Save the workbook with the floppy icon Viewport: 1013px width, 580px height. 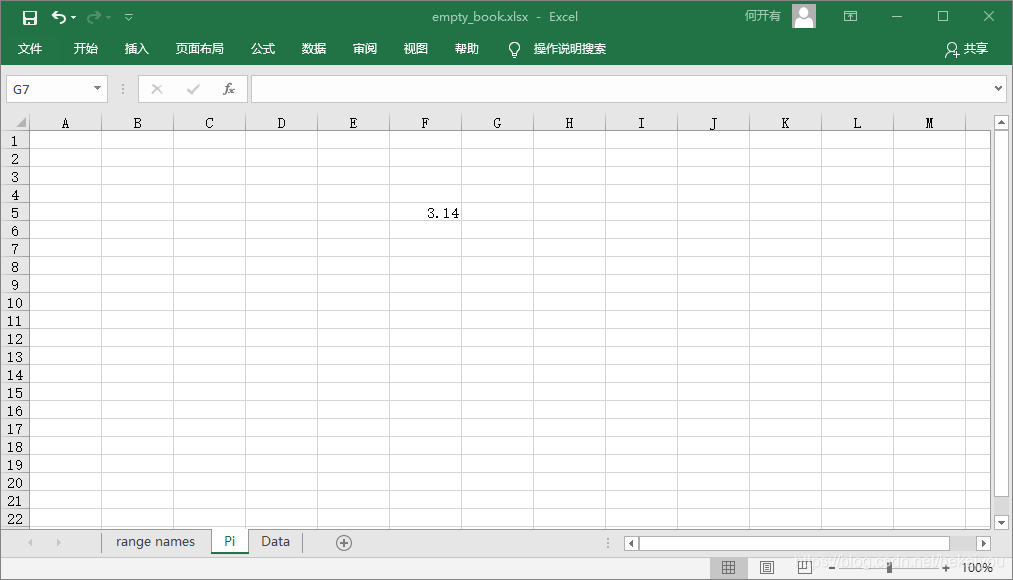[30, 17]
